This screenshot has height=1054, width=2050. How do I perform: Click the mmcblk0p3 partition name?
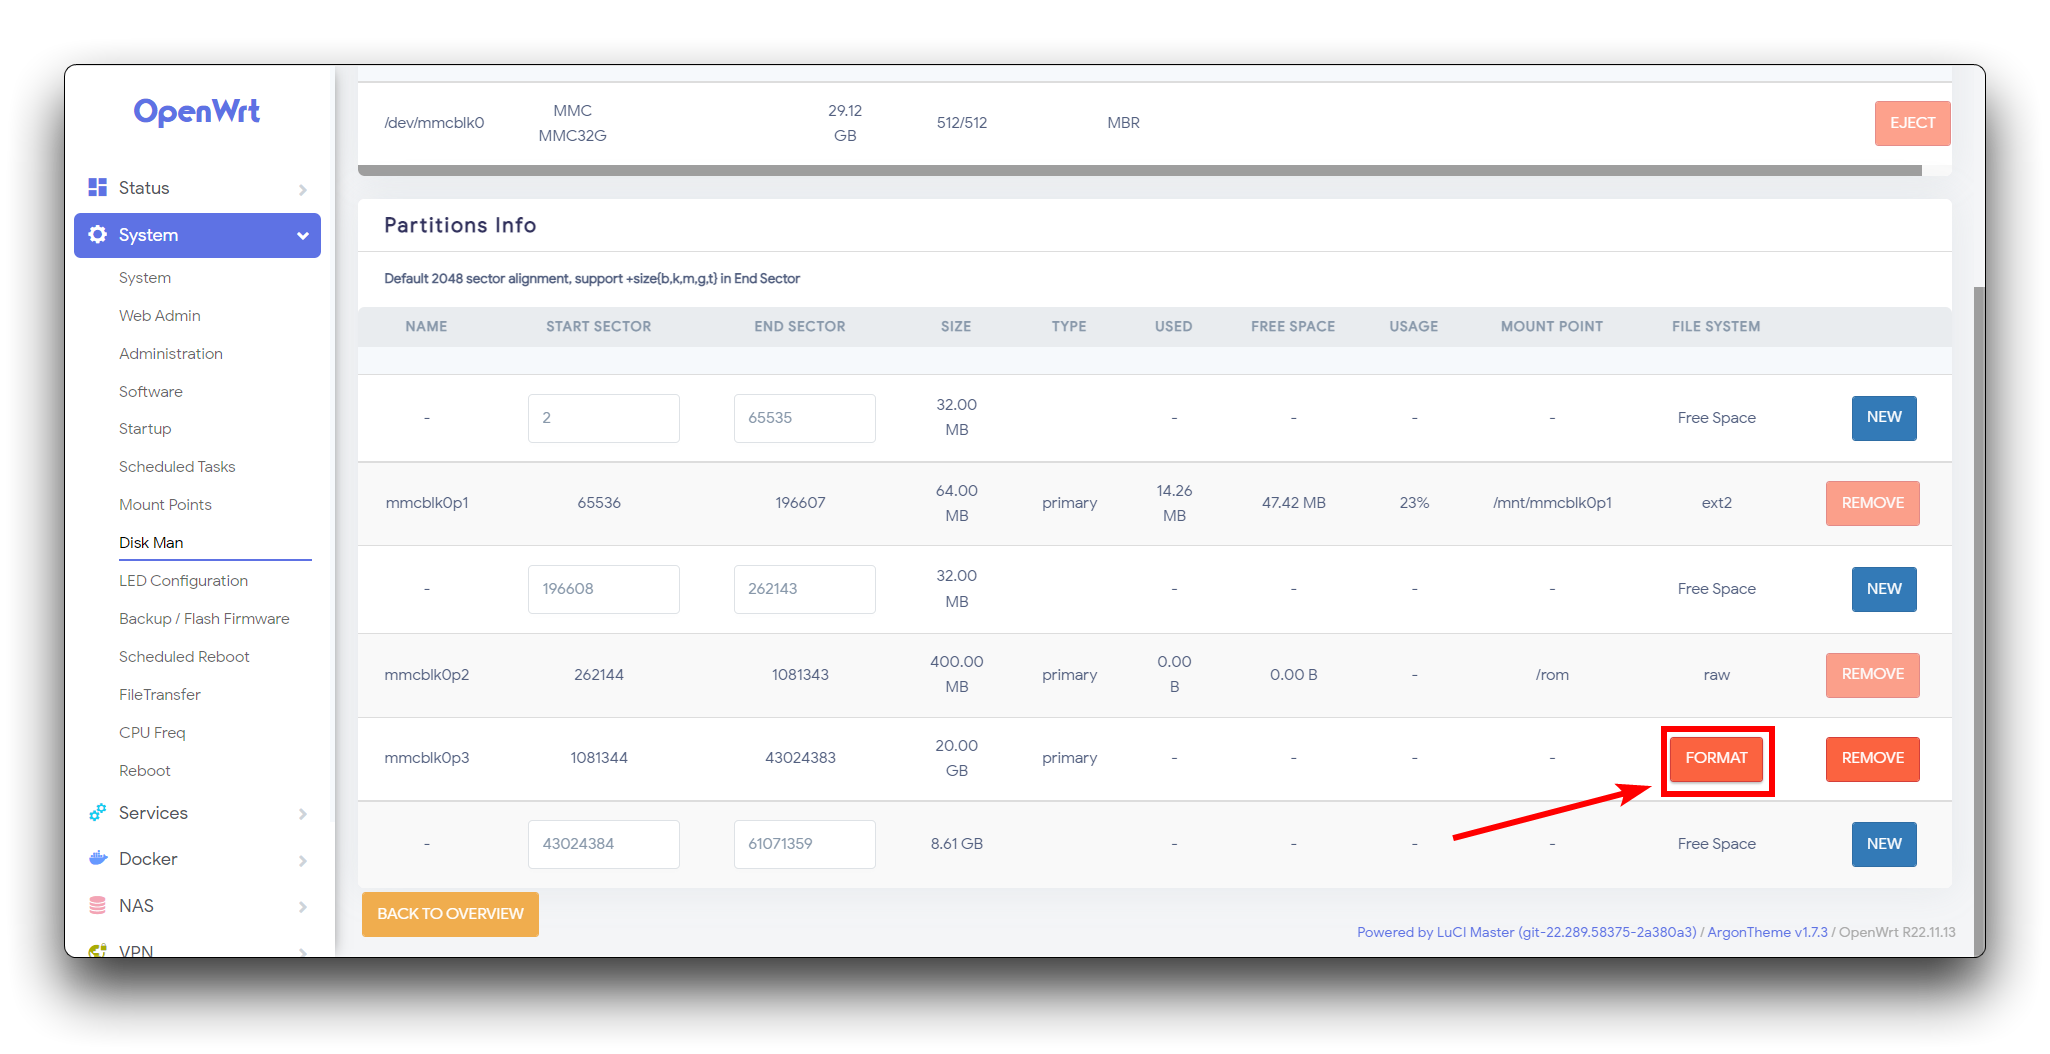(427, 758)
